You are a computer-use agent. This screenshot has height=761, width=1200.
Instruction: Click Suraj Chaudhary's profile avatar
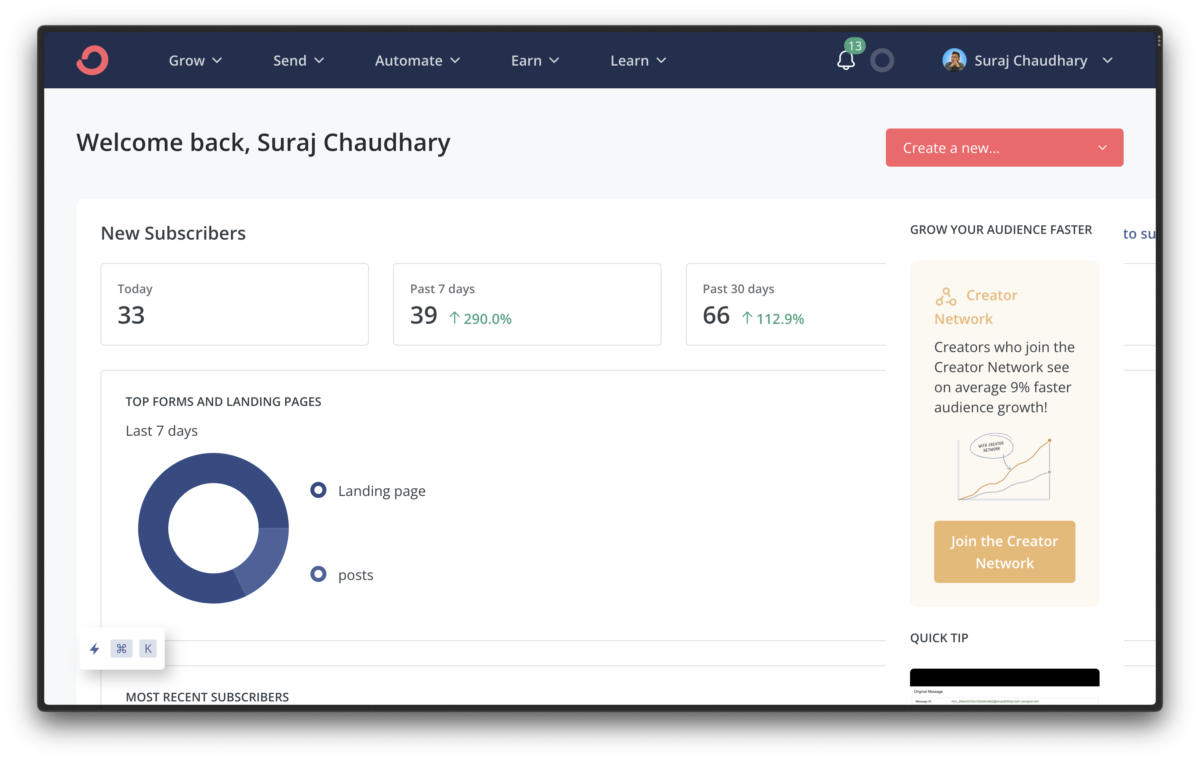click(954, 60)
